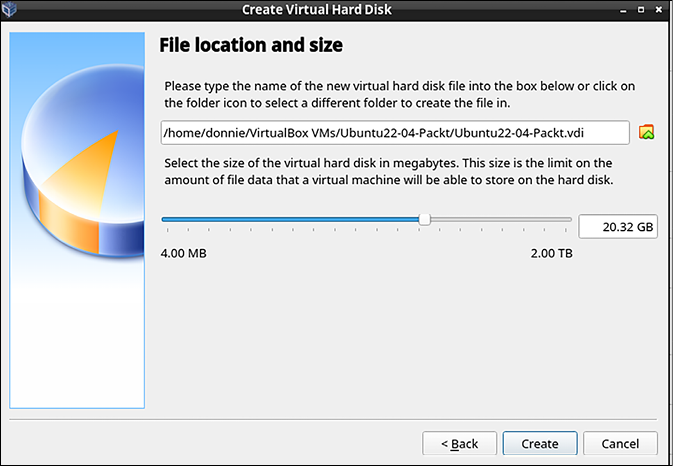Minimize the Create Virtual Hard Disk window
The height and width of the screenshot is (466, 673).
coord(623,10)
